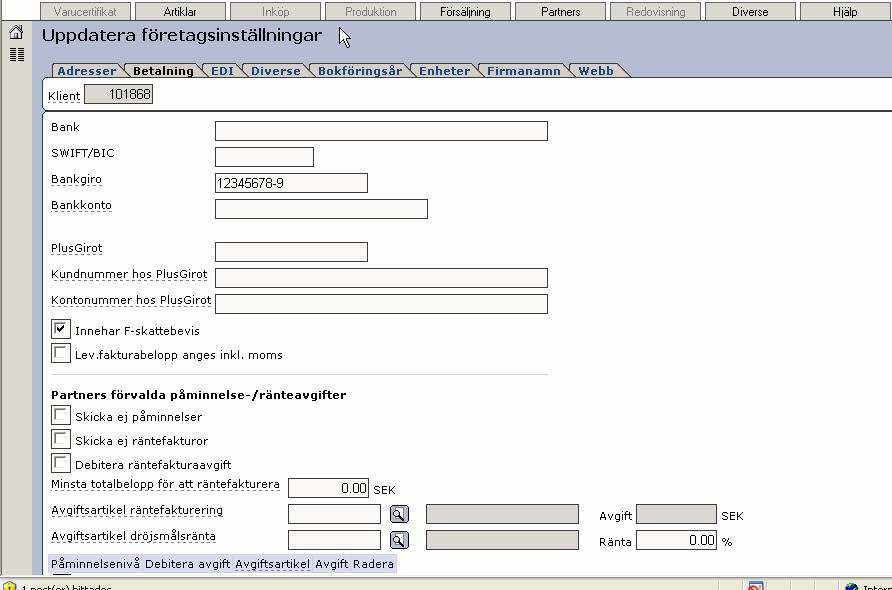
Task: Go to the home page icon
Action: coord(16,32)
